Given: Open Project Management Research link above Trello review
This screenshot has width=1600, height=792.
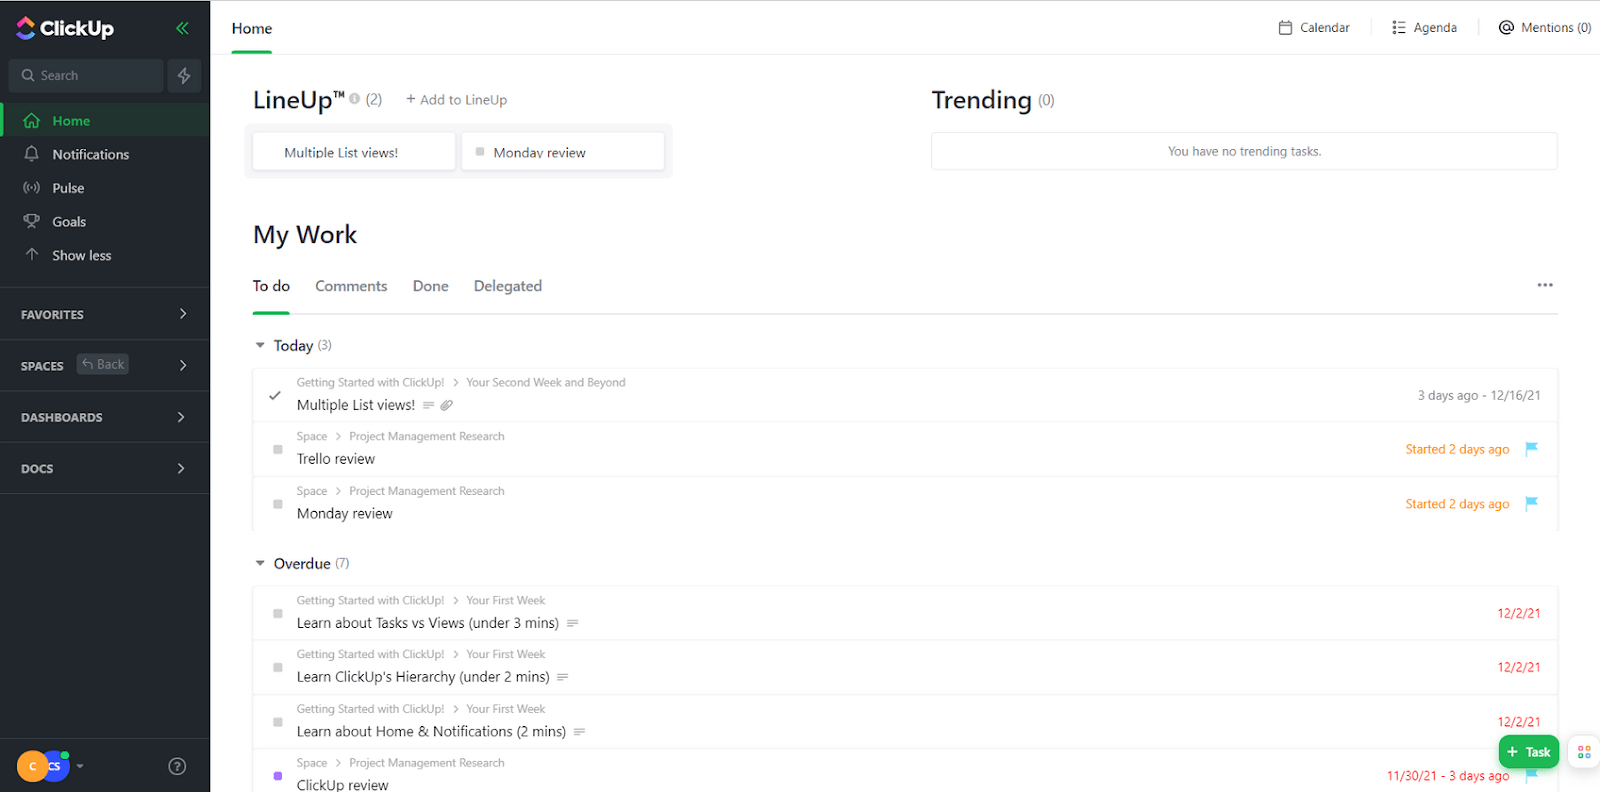Looking at the screenshot, I should (x=427, y=437).
